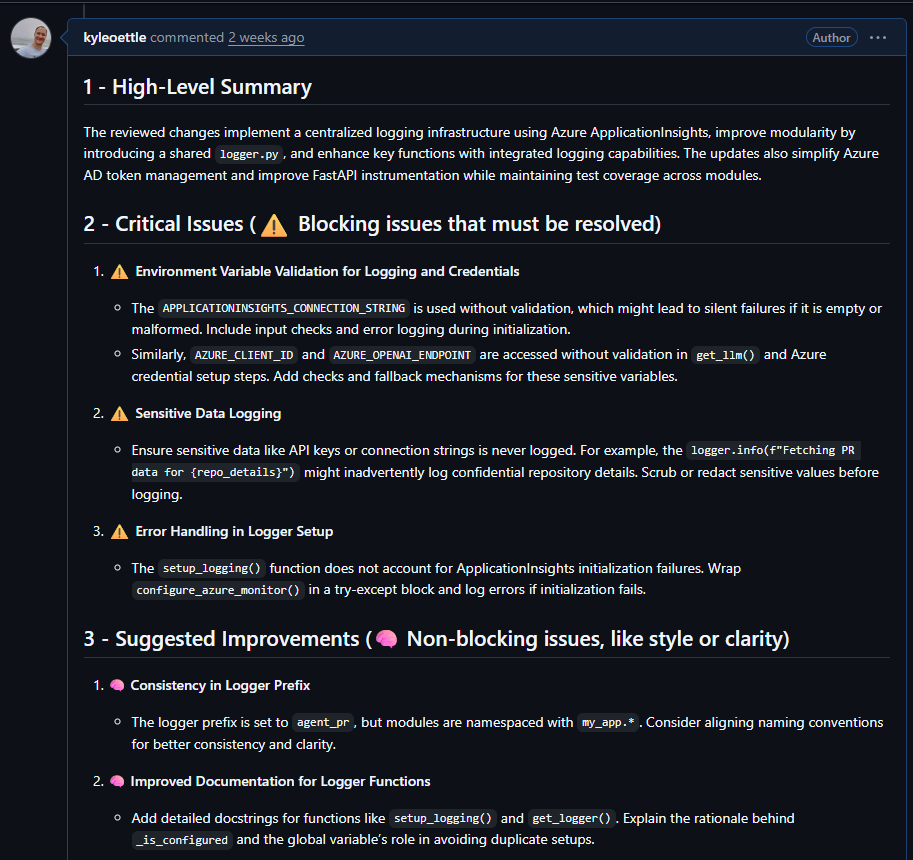The image size is (913, 860).
Task: Click the warning icon in Critical Issues heading
Action: [274, 224]
